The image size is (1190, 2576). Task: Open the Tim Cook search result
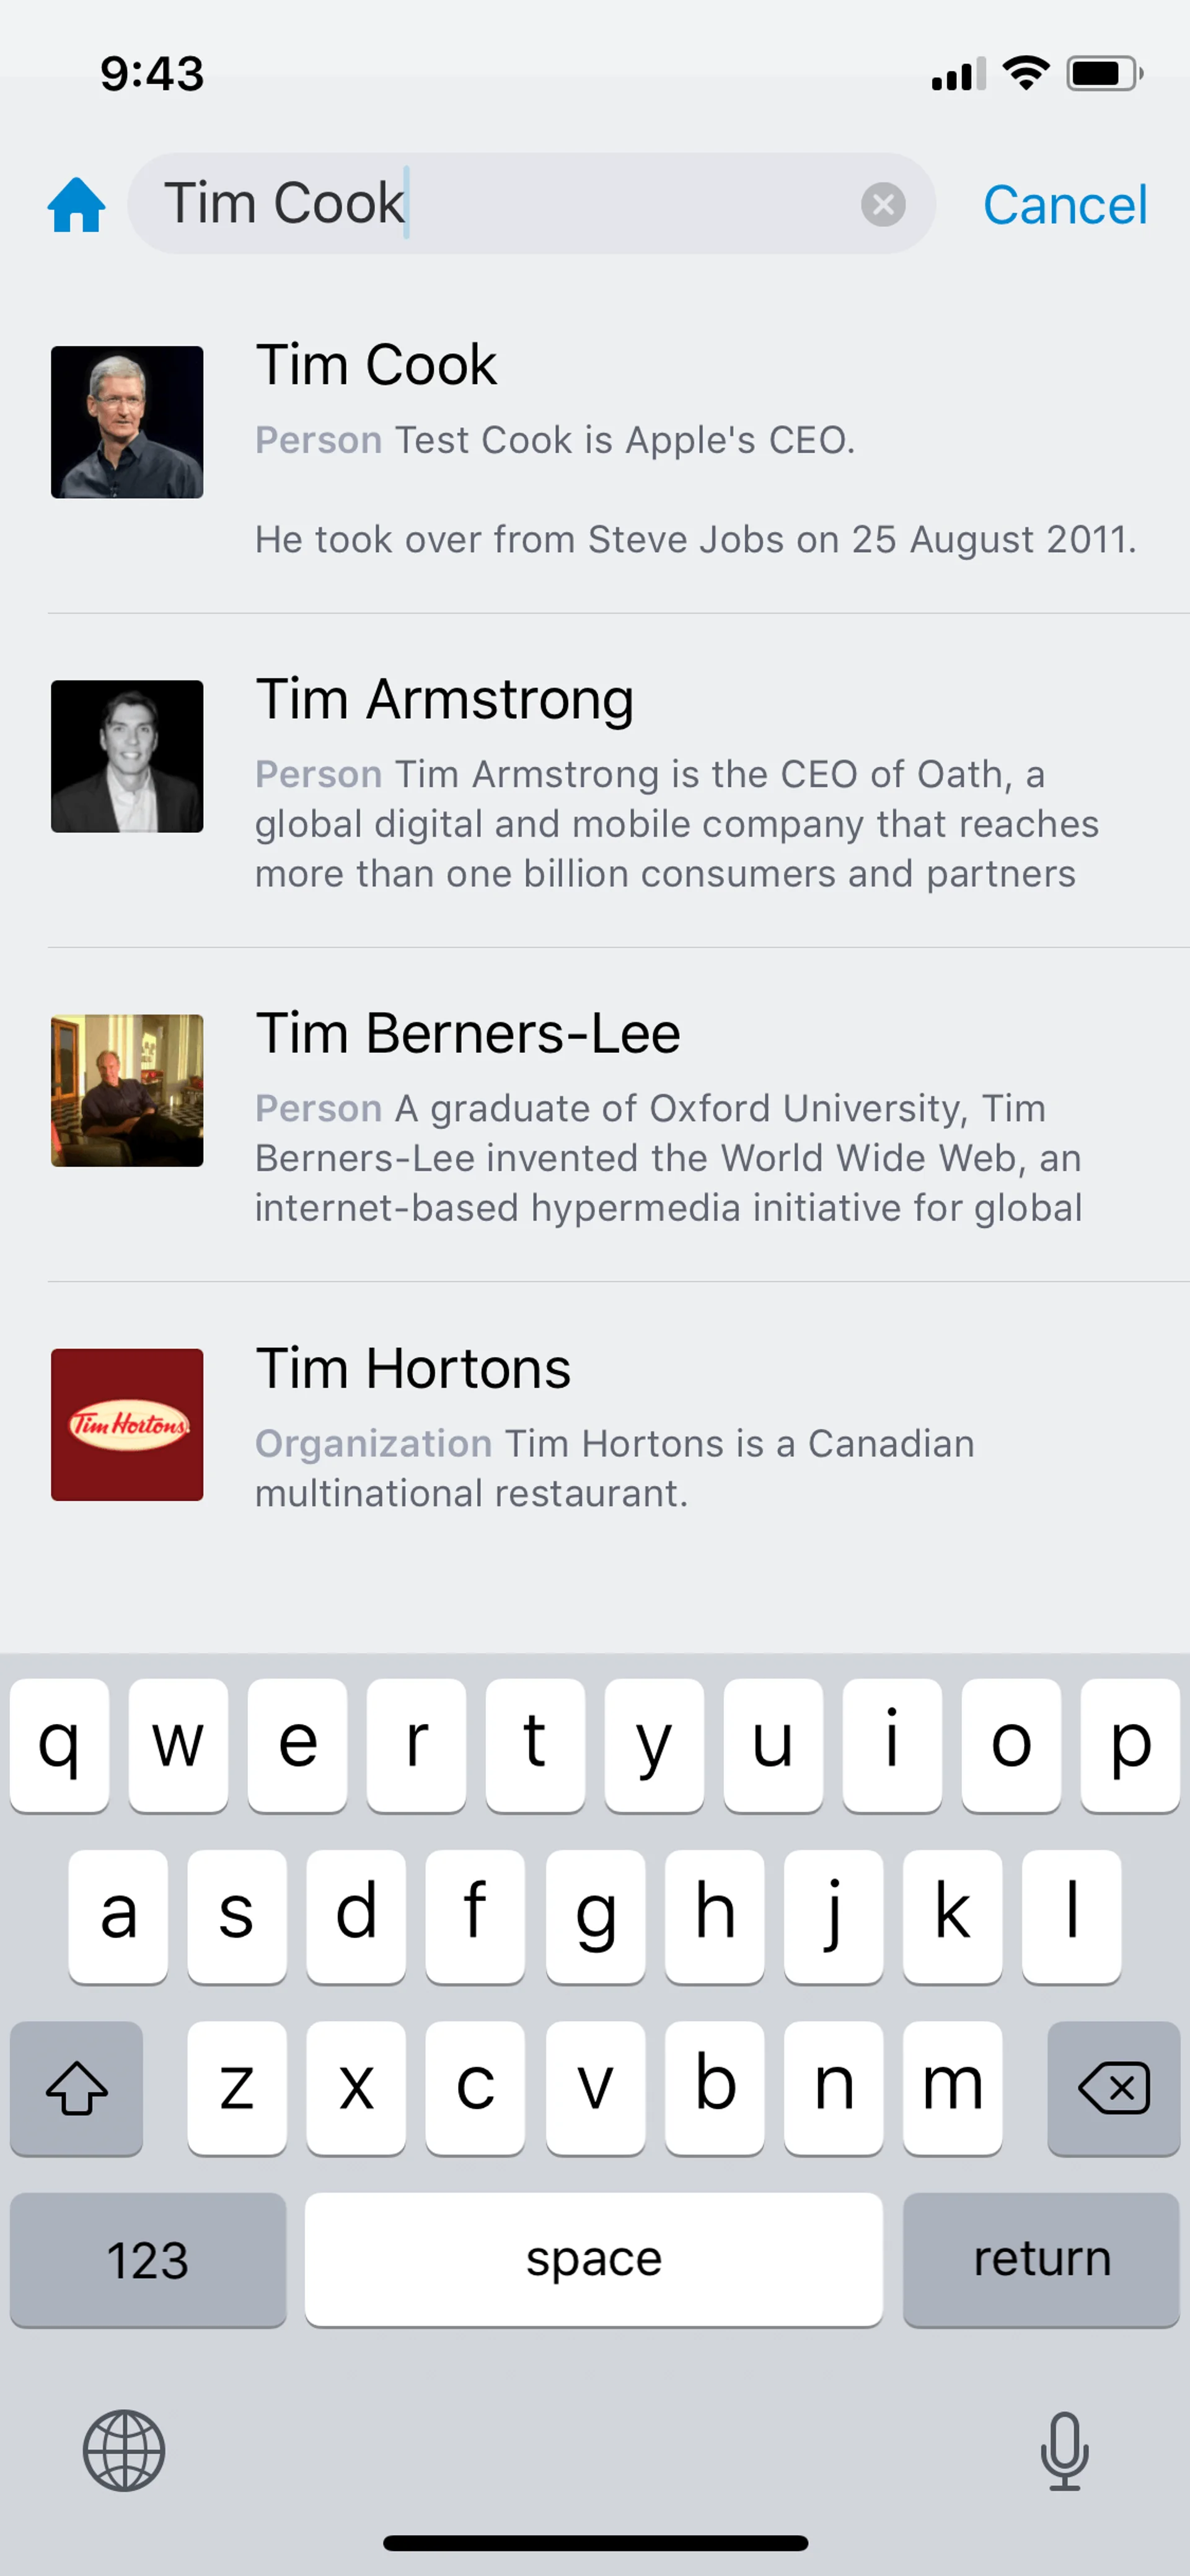click(x=375, y=365)
